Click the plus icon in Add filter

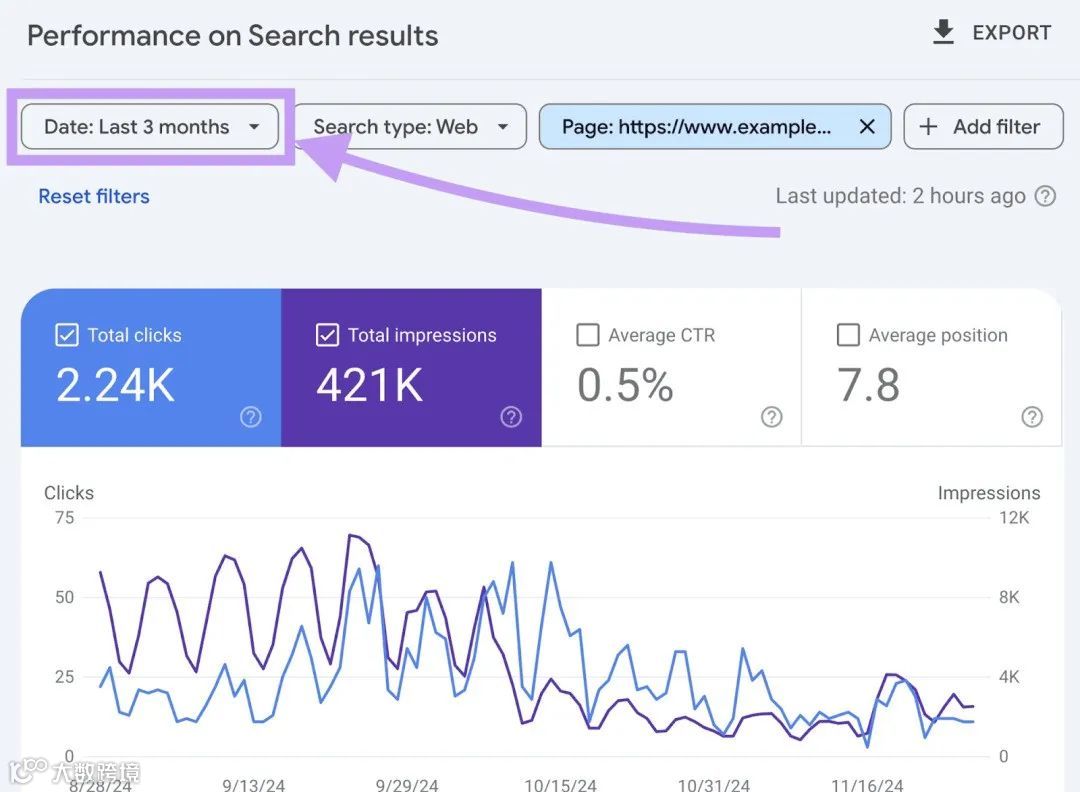928,127
